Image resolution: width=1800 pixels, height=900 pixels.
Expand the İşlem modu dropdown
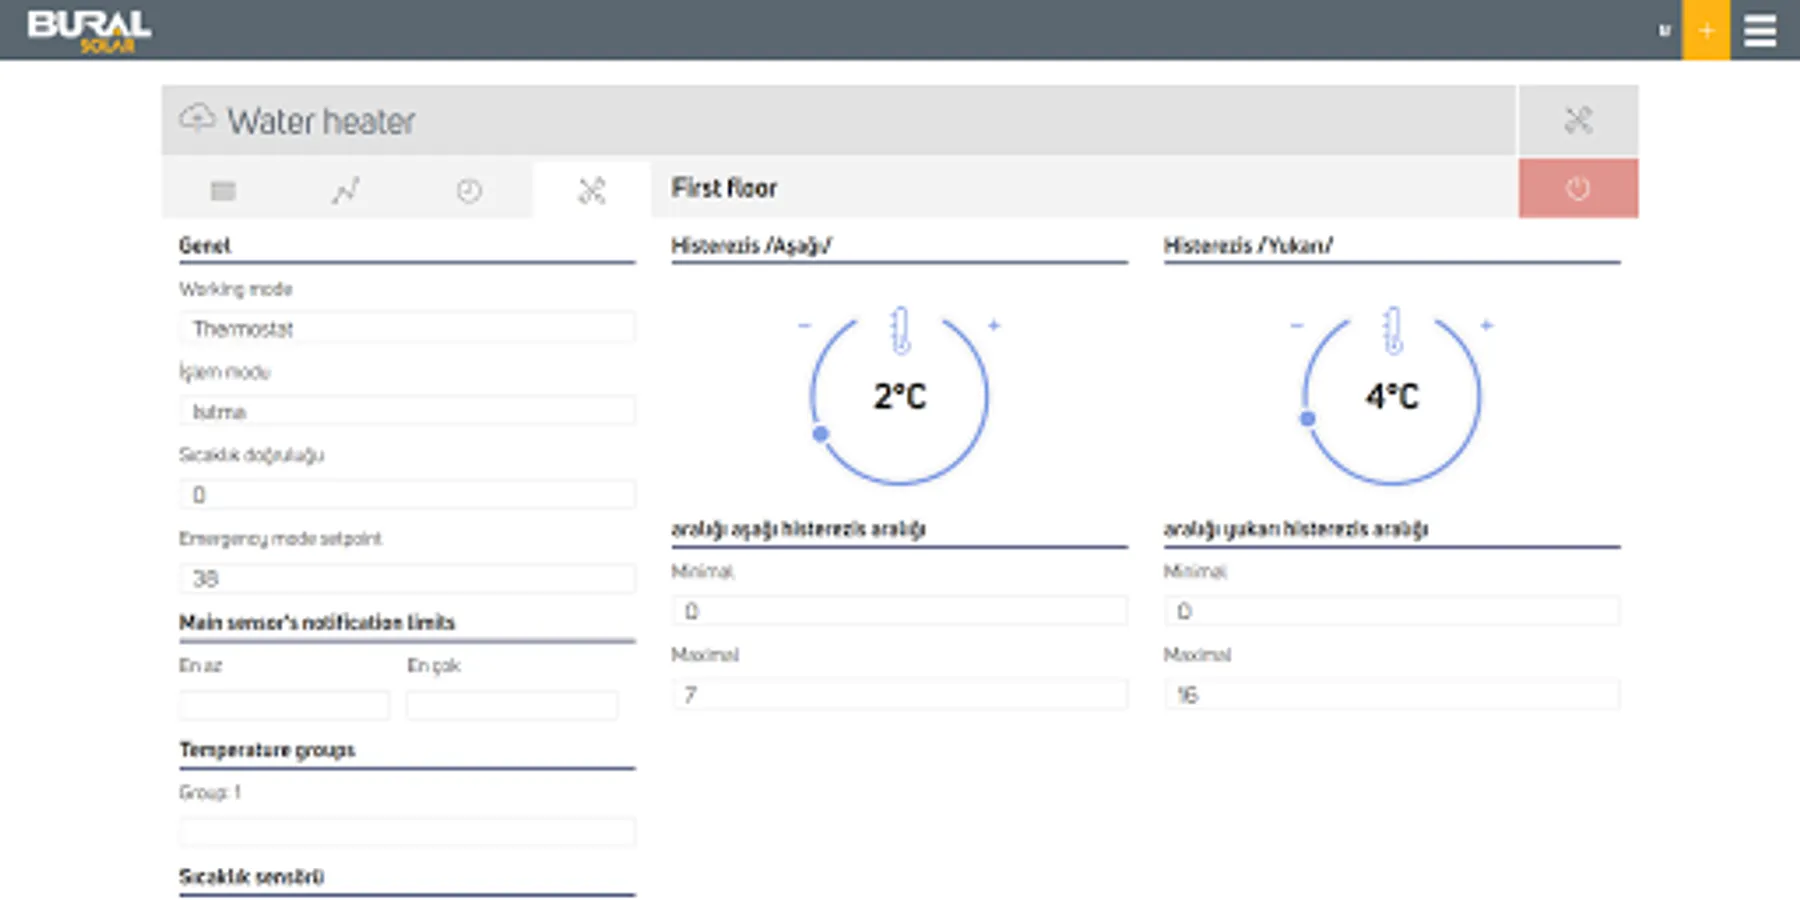click(x=407, y=412)
